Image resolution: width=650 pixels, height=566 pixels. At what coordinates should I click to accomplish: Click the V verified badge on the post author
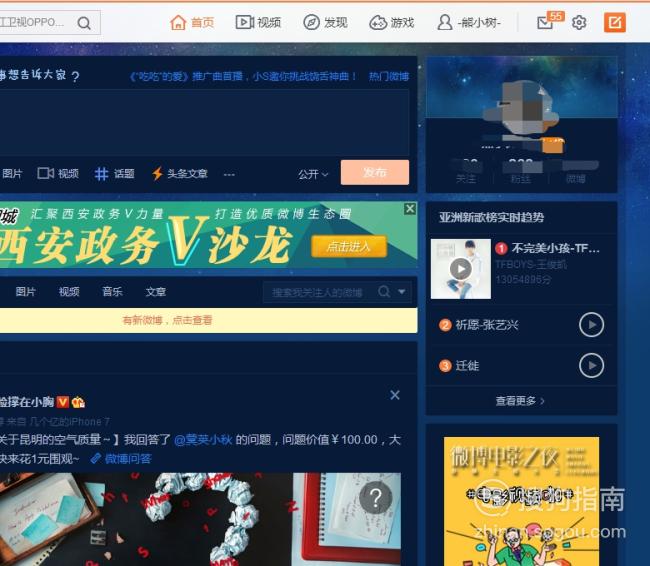[x=63, y=402]
